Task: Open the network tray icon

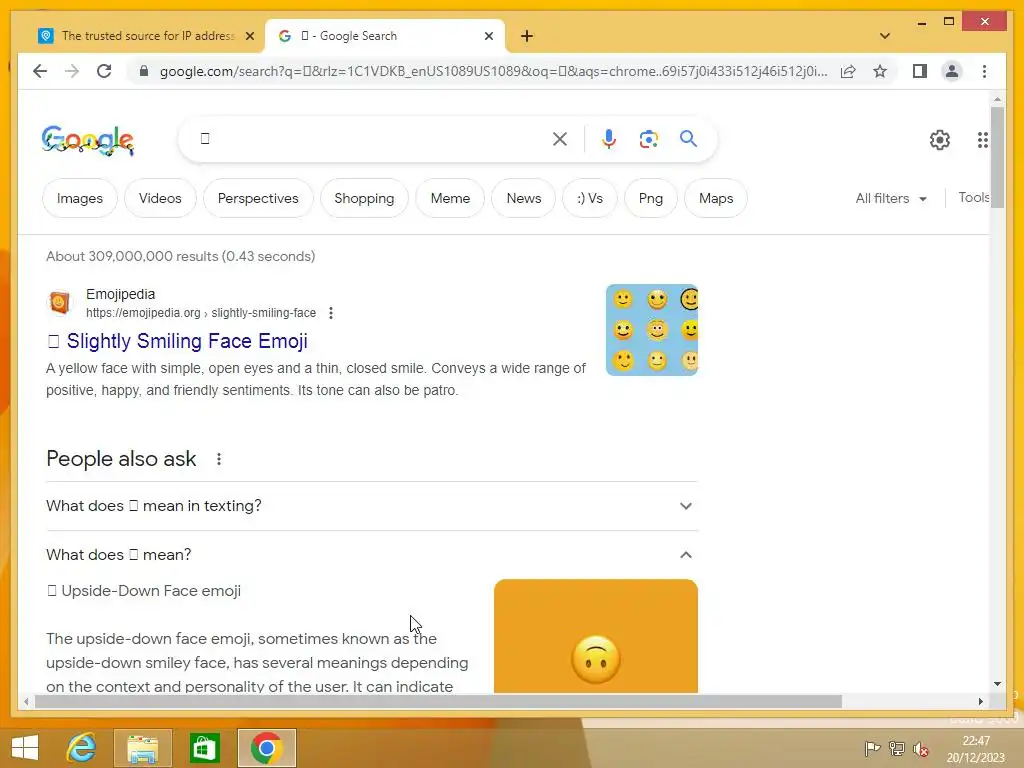Action: pos(897,748)
